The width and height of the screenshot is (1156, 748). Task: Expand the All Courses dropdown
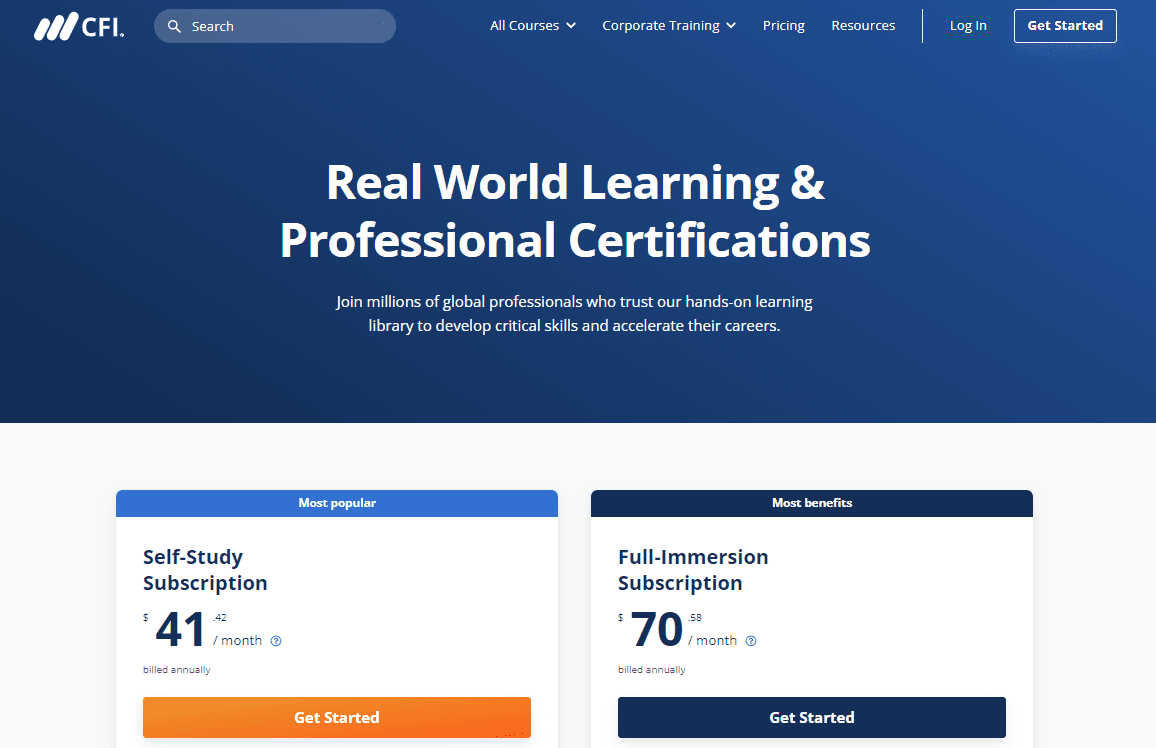pyautogui.click(x=532, y=26)
